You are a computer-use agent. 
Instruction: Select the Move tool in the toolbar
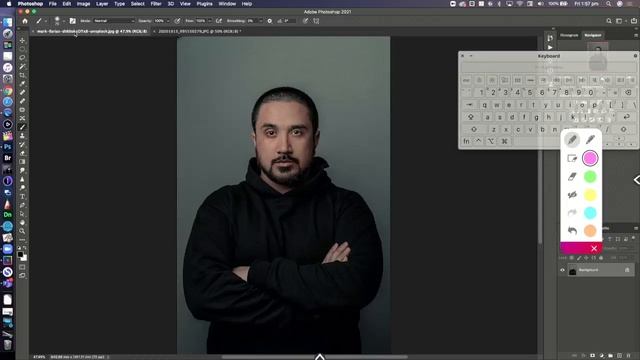coord(22,40)
